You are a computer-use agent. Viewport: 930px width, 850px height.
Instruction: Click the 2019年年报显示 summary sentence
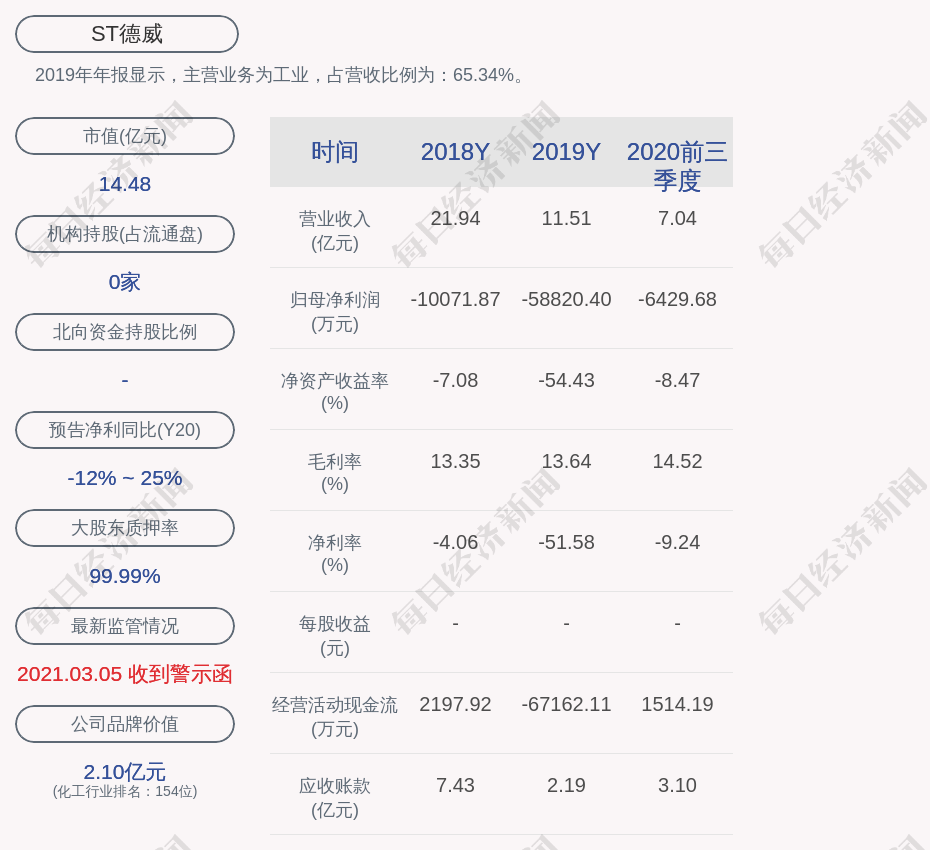pos(281,75)
